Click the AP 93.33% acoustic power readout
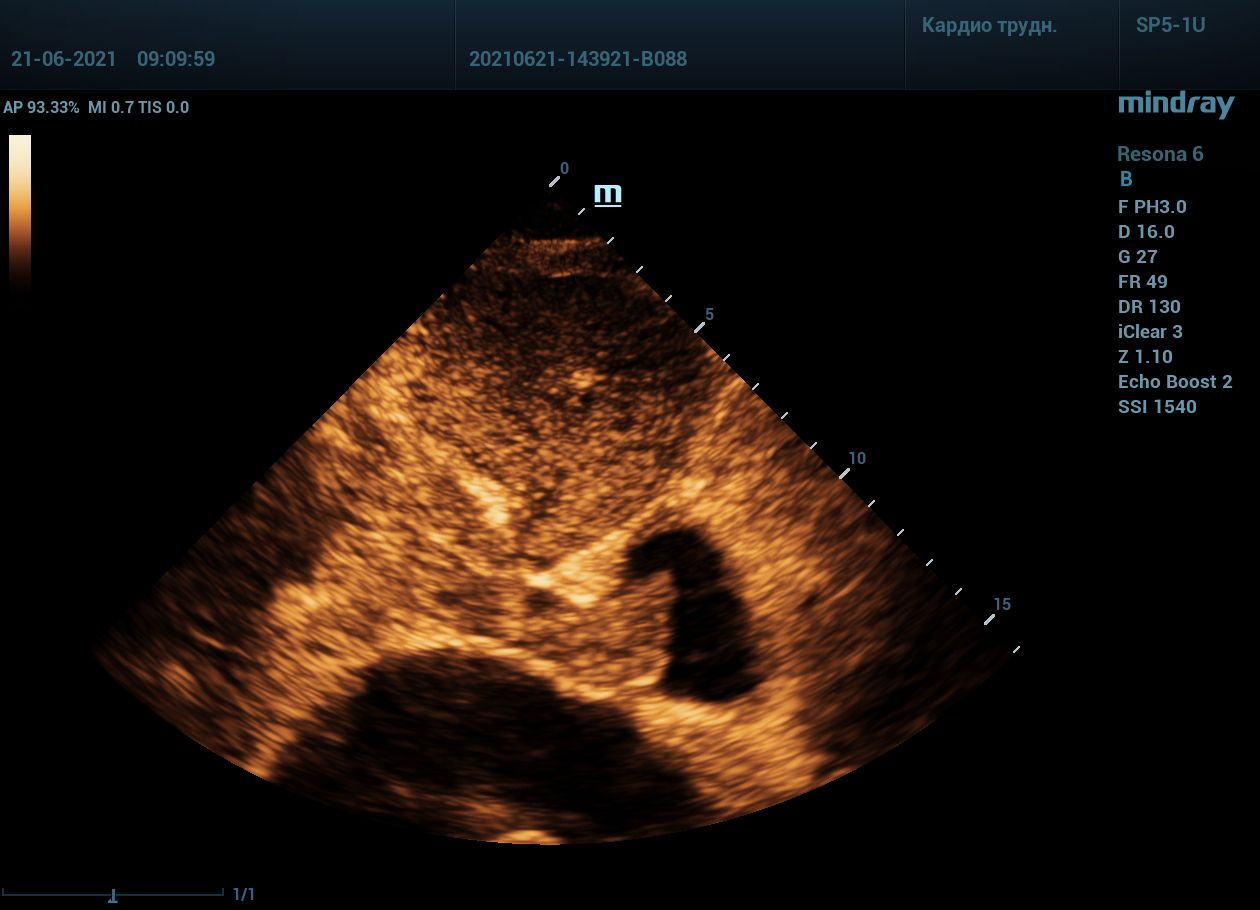 41,107
